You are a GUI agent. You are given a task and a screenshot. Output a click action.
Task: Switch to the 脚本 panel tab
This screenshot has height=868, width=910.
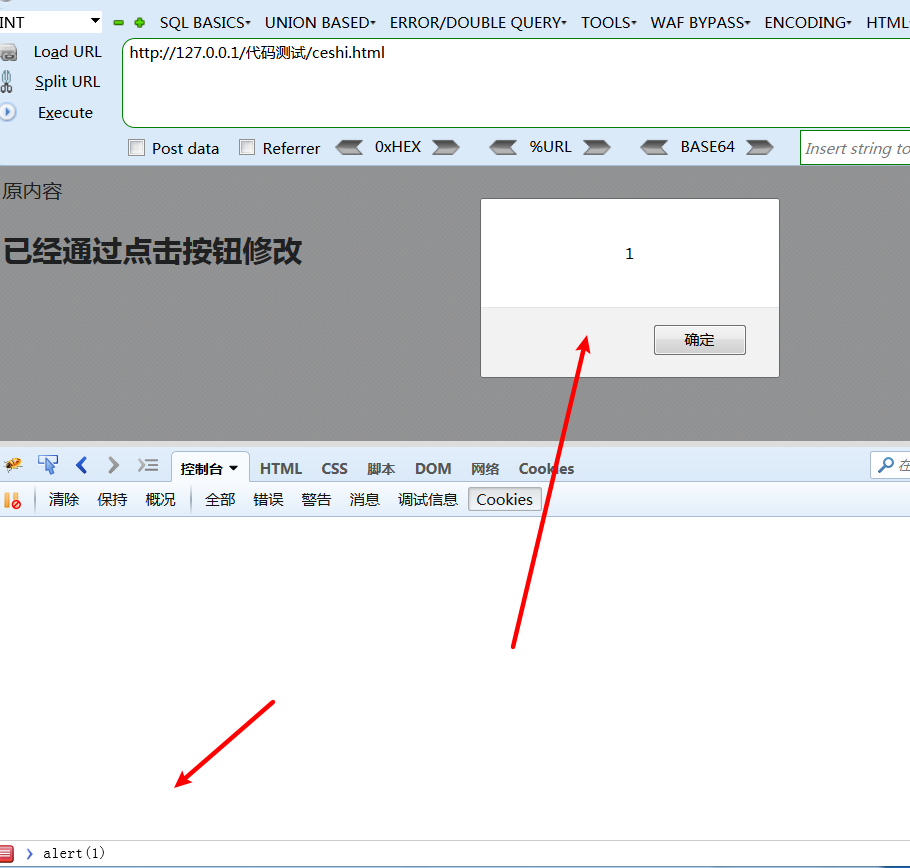coord(381,469)
